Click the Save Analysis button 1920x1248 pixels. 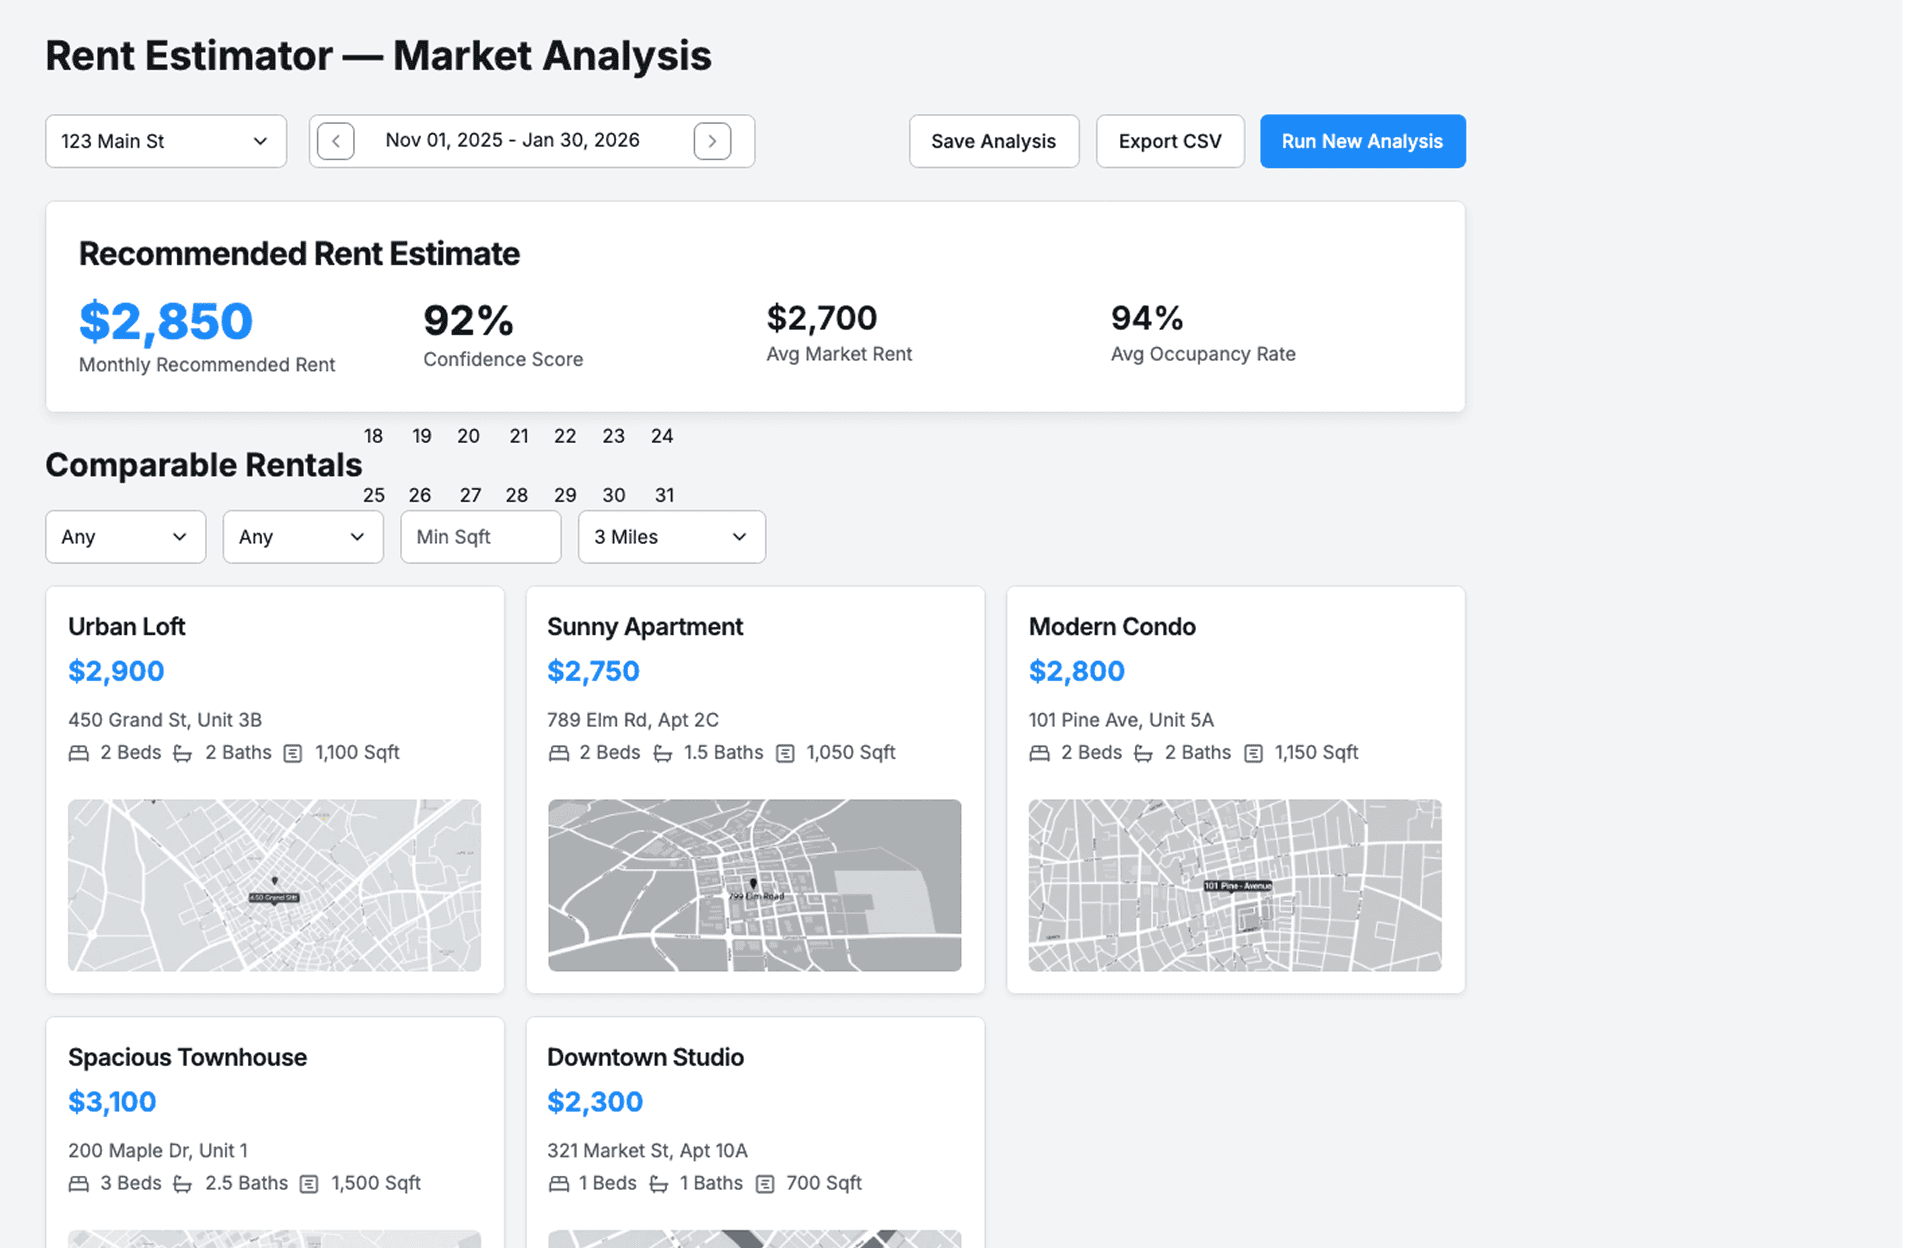[993, 141]
